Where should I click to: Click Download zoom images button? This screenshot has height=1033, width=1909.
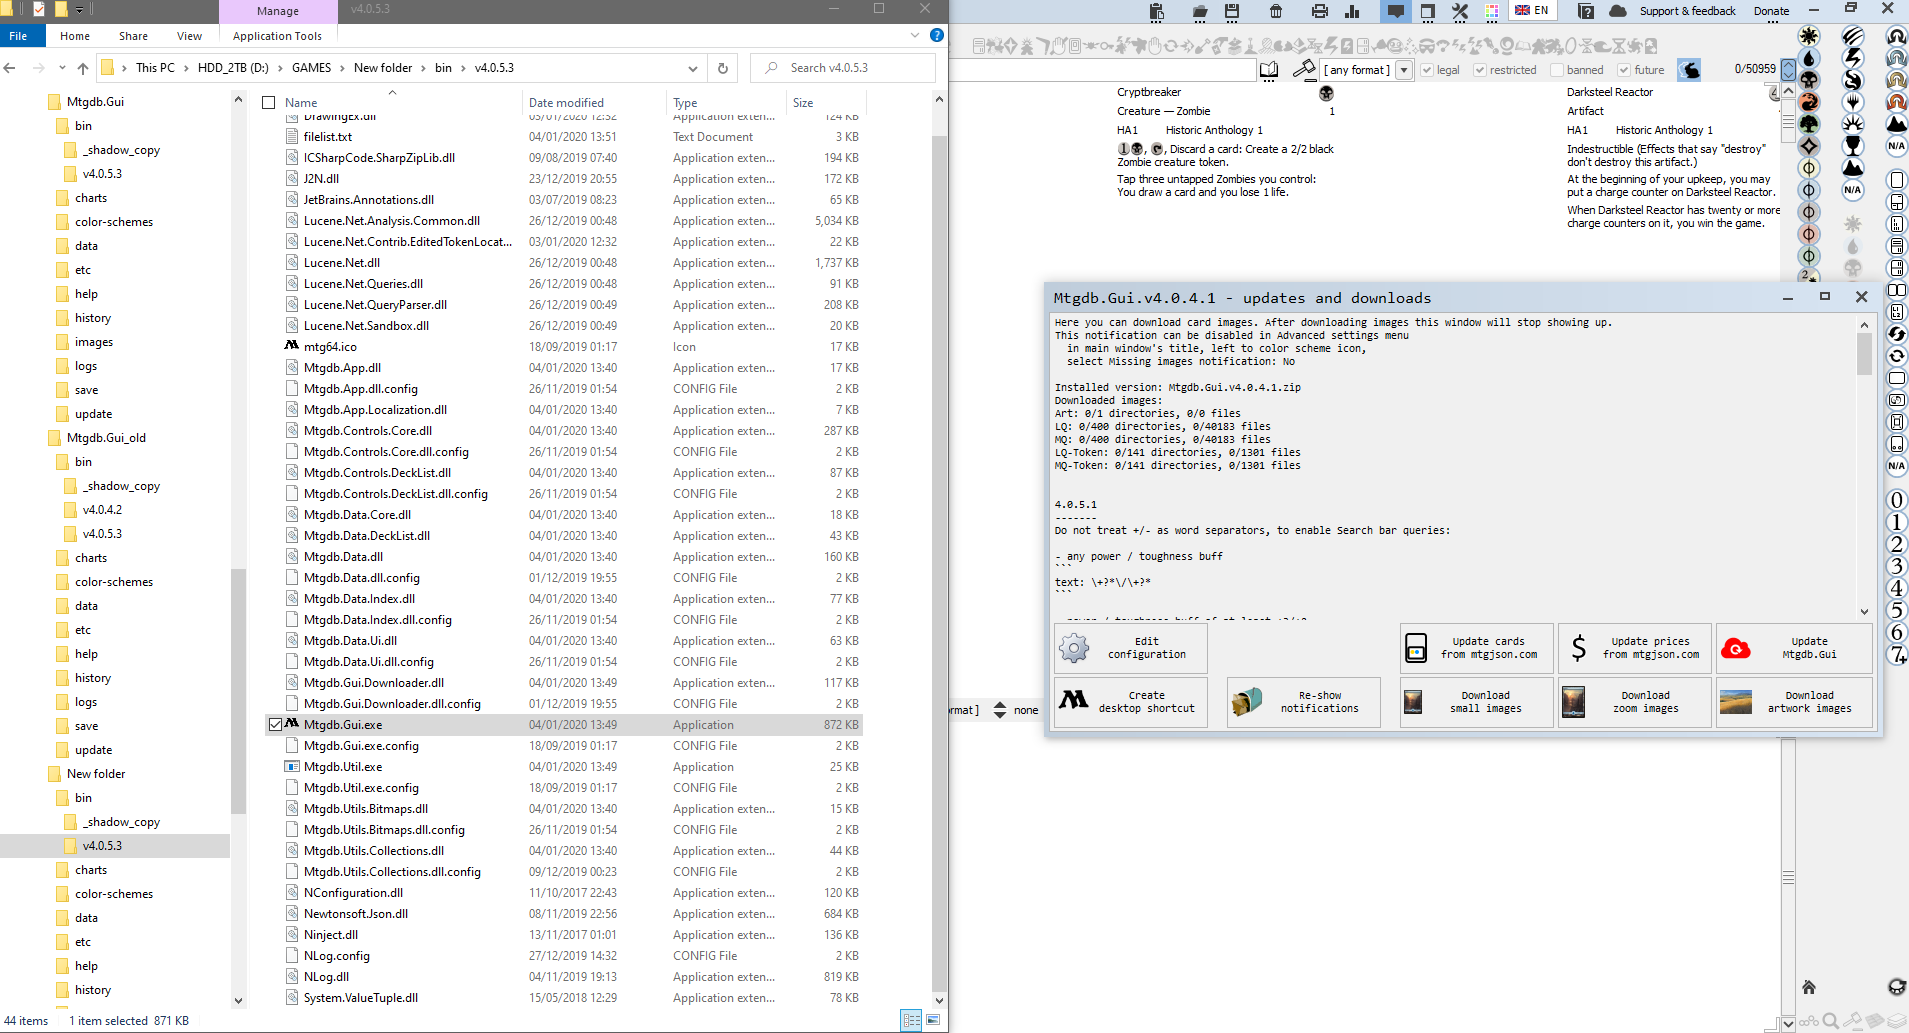(x=1634, y=702)
